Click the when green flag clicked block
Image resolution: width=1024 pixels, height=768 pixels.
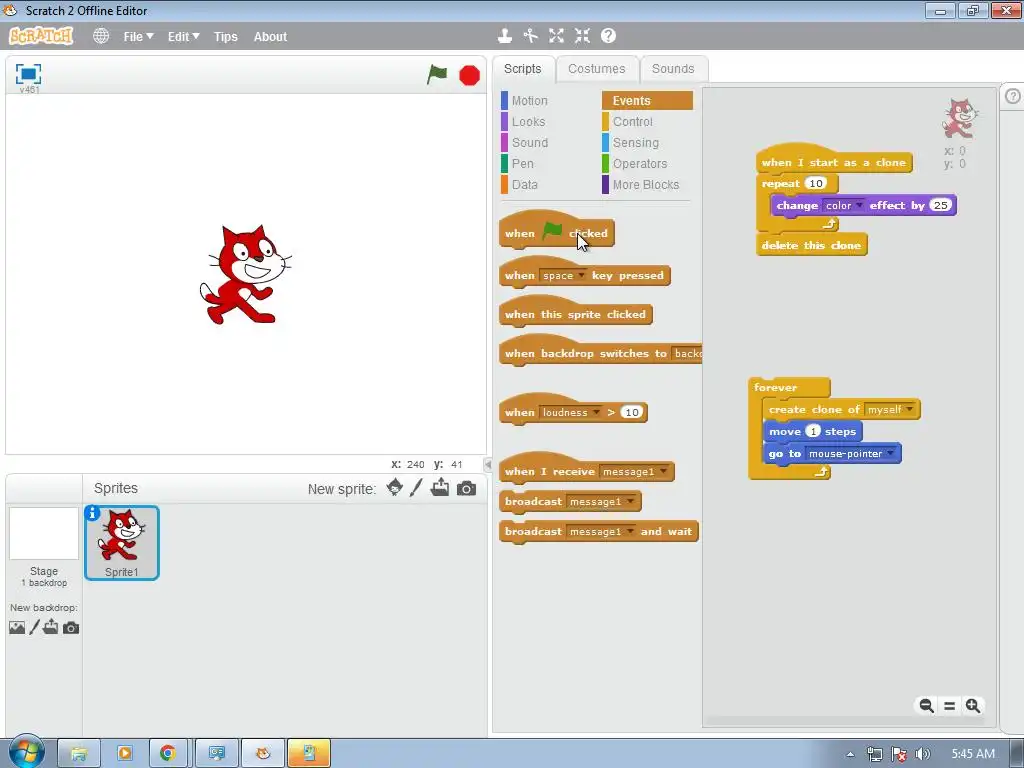pyautogui.click(x=556, y=231)
